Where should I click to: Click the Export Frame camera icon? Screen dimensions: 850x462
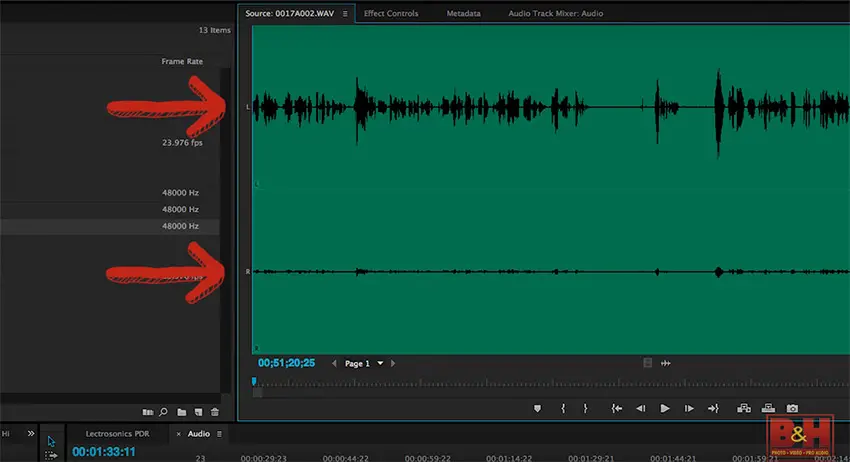click(x=792, y=408)
